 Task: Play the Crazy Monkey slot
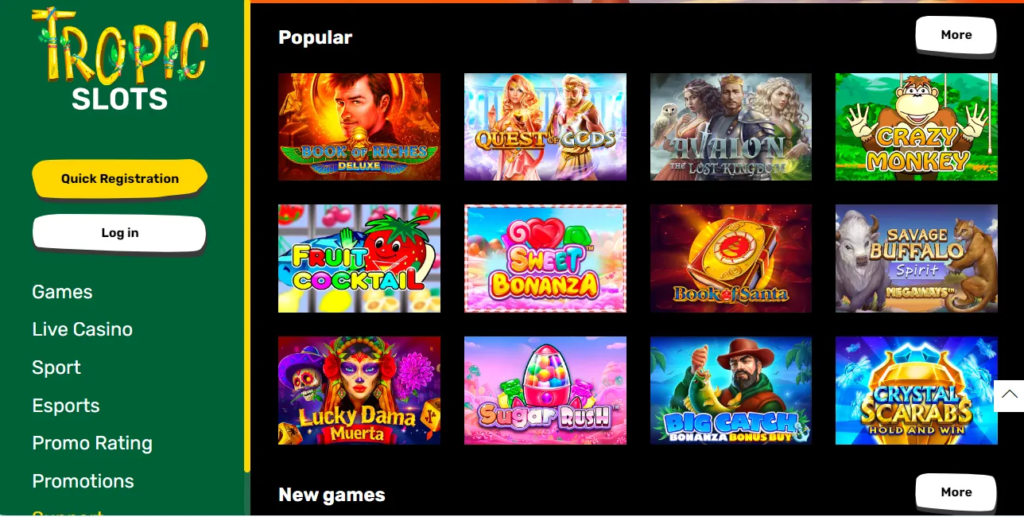click(x=916, y=127)
